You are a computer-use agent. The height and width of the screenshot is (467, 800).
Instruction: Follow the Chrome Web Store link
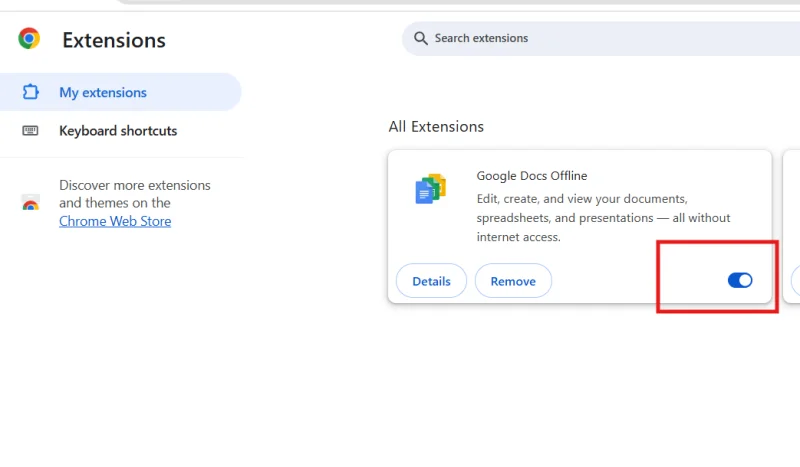[x=115, y=221]
